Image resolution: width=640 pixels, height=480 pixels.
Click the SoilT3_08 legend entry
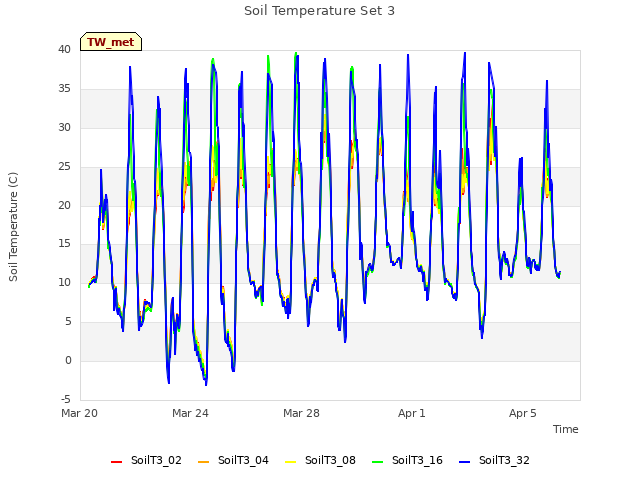[320, 460]
